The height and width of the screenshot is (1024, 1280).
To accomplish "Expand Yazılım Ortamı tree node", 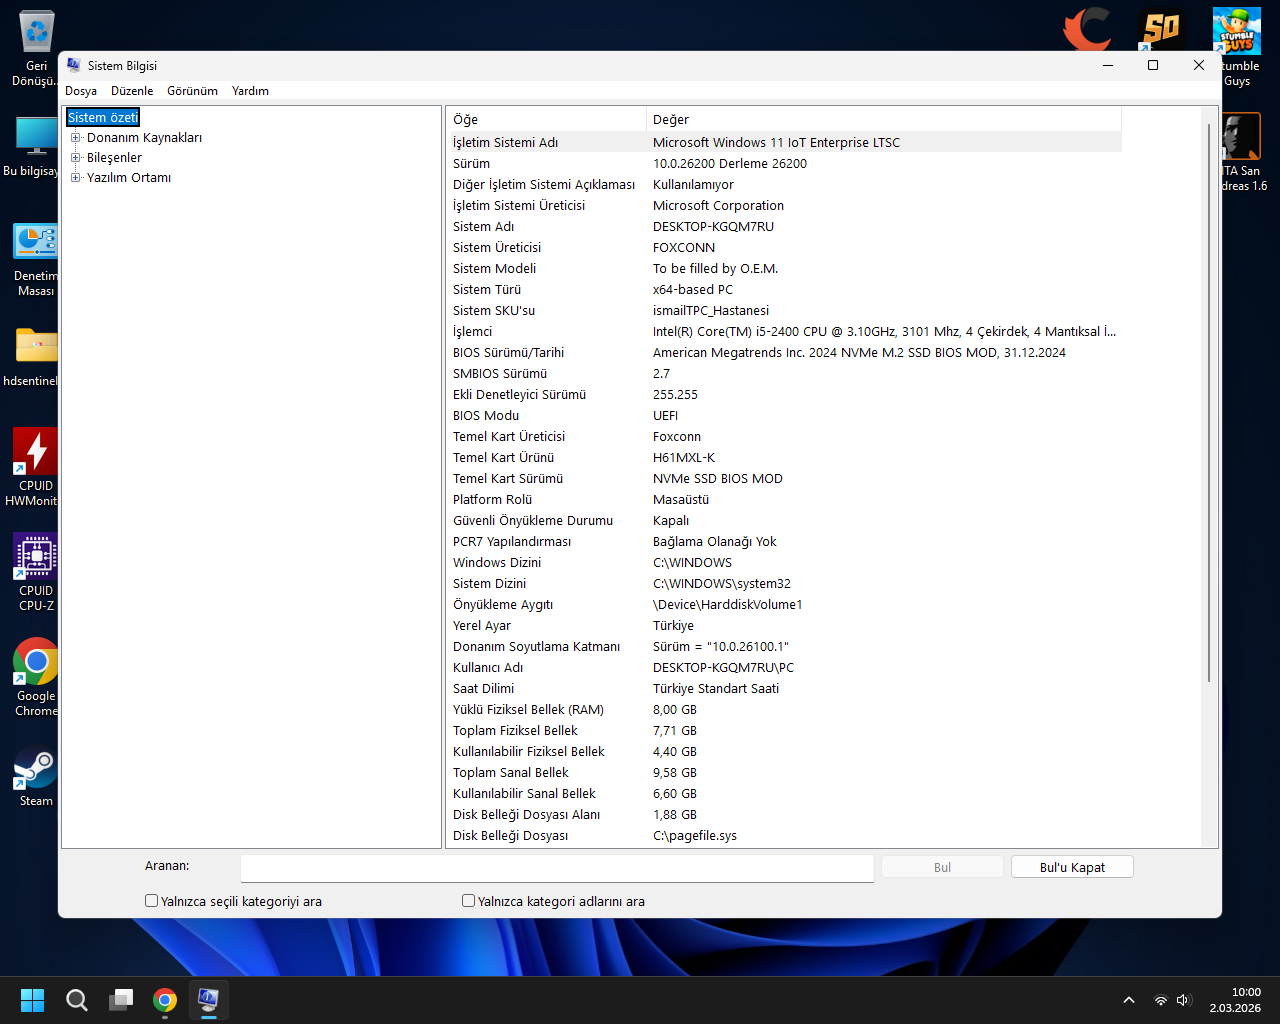I will [75, 178].
